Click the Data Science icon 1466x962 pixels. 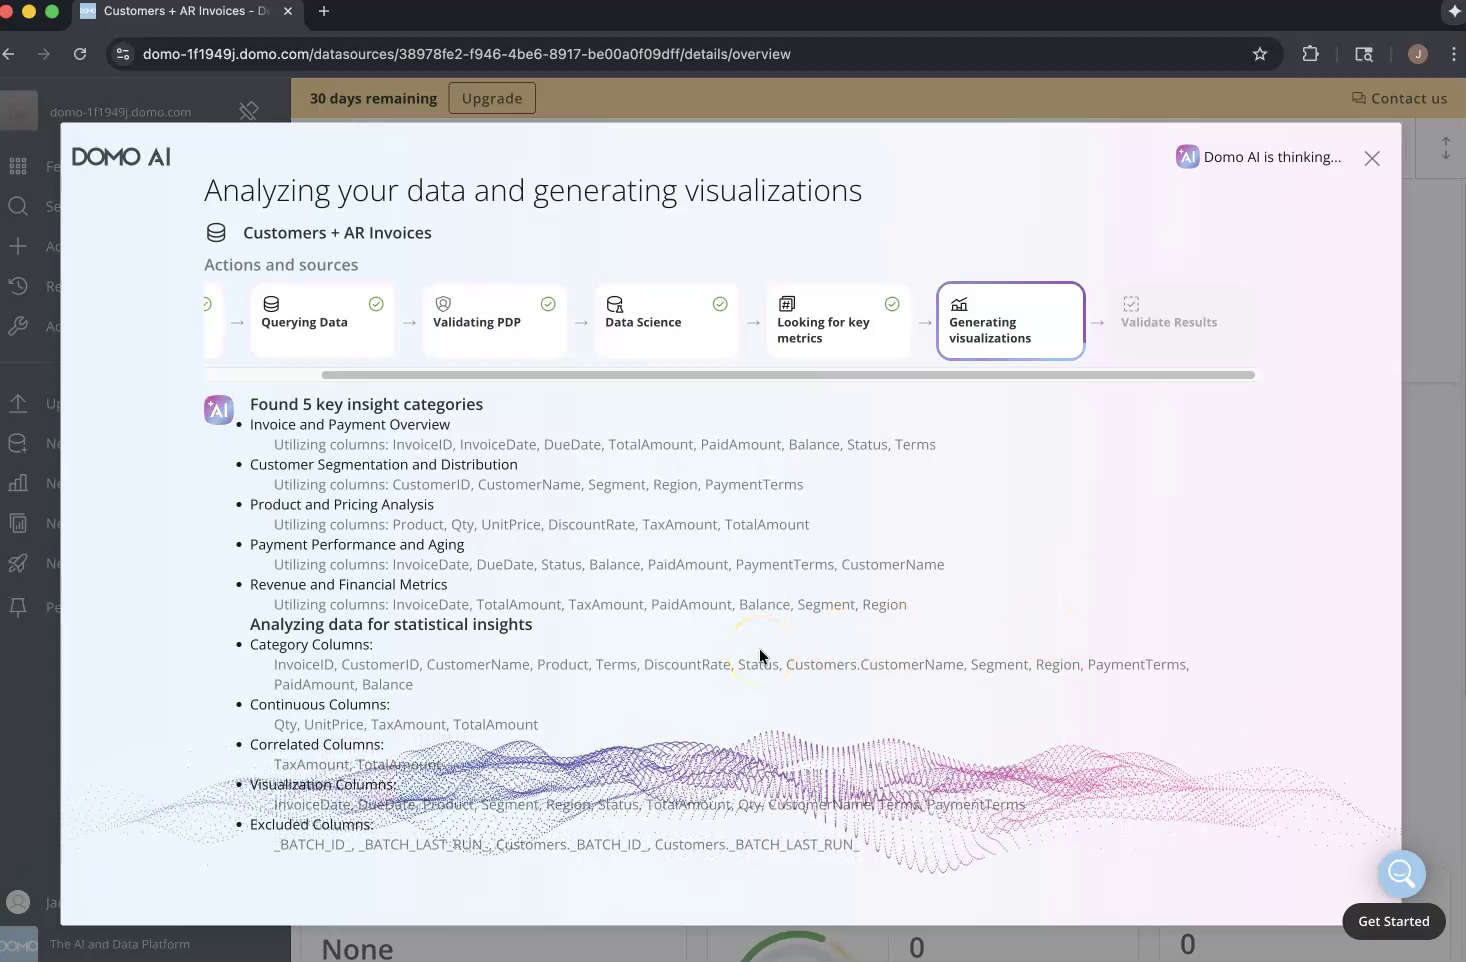tap(615, 304)
